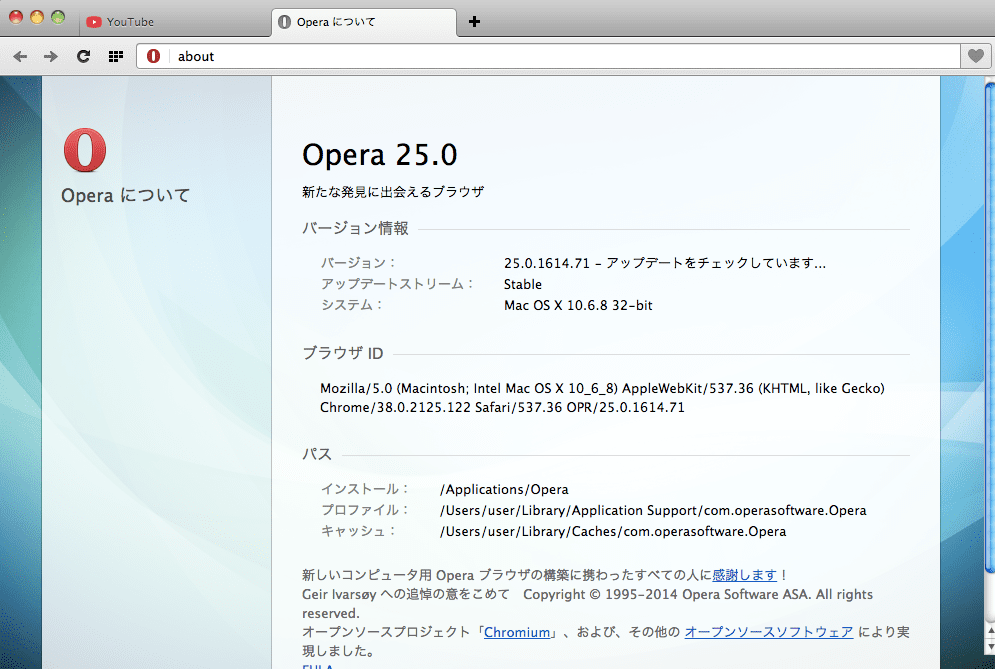Click the キャッシュ label
The width and height of the screenshot is (995, 669).
pos(359,531)
